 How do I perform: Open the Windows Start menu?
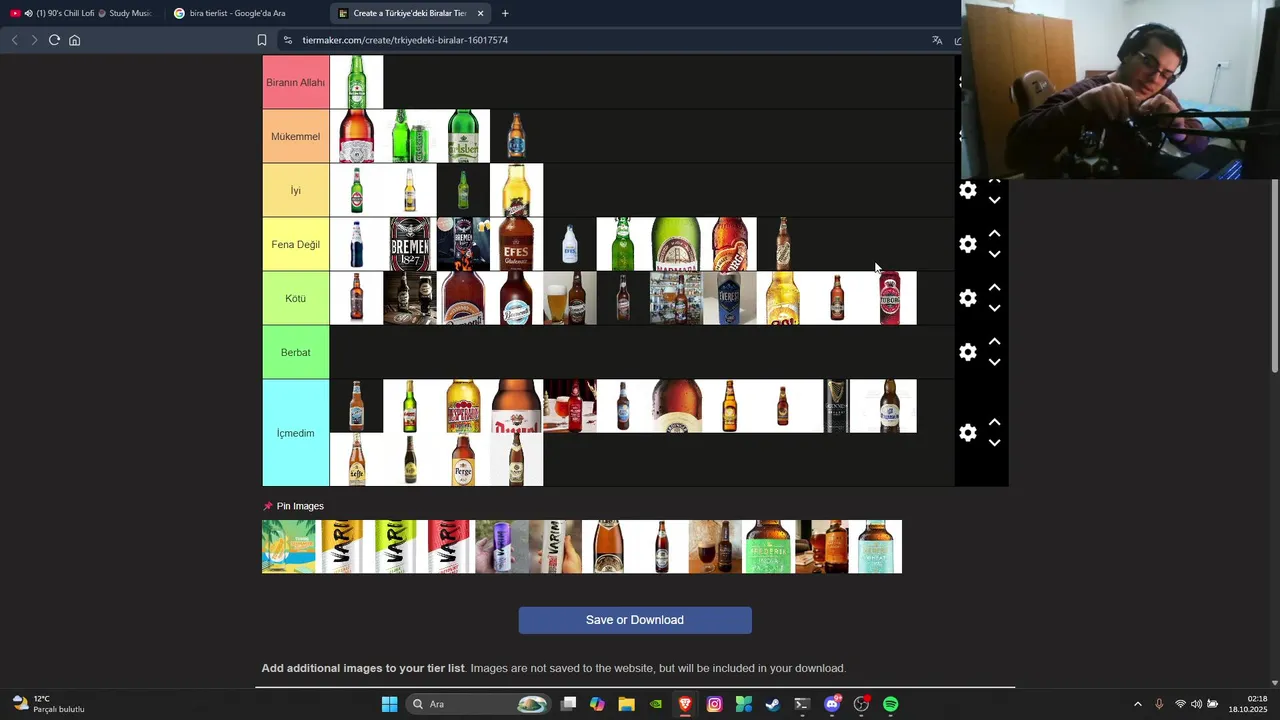(389, 704)
